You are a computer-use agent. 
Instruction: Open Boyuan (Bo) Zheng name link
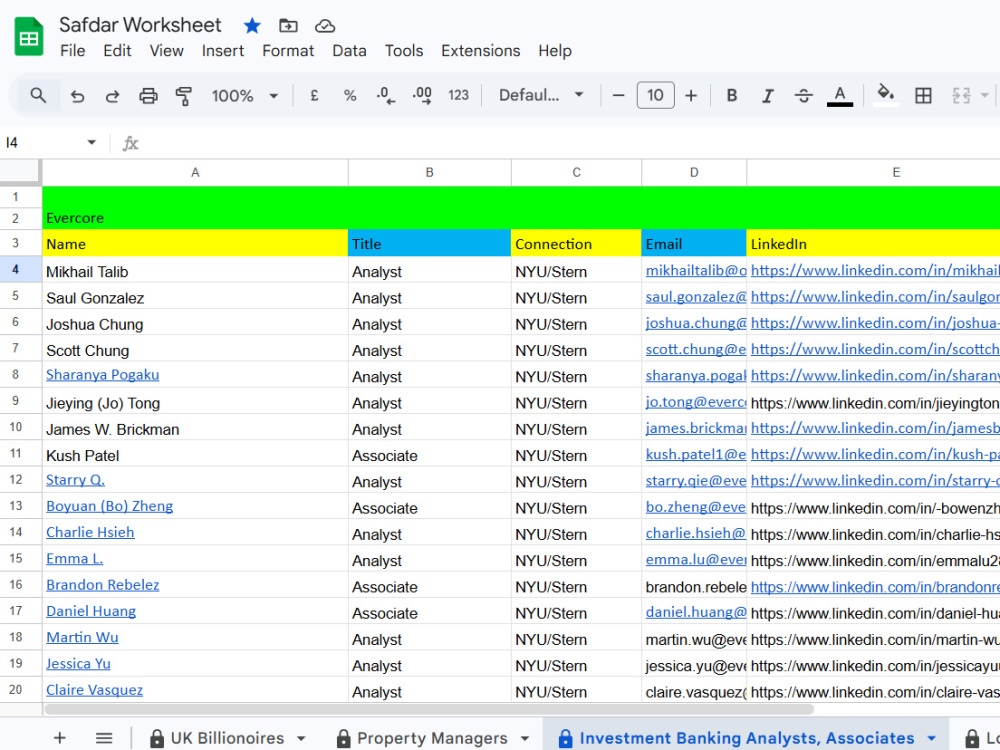coord(110,506)
